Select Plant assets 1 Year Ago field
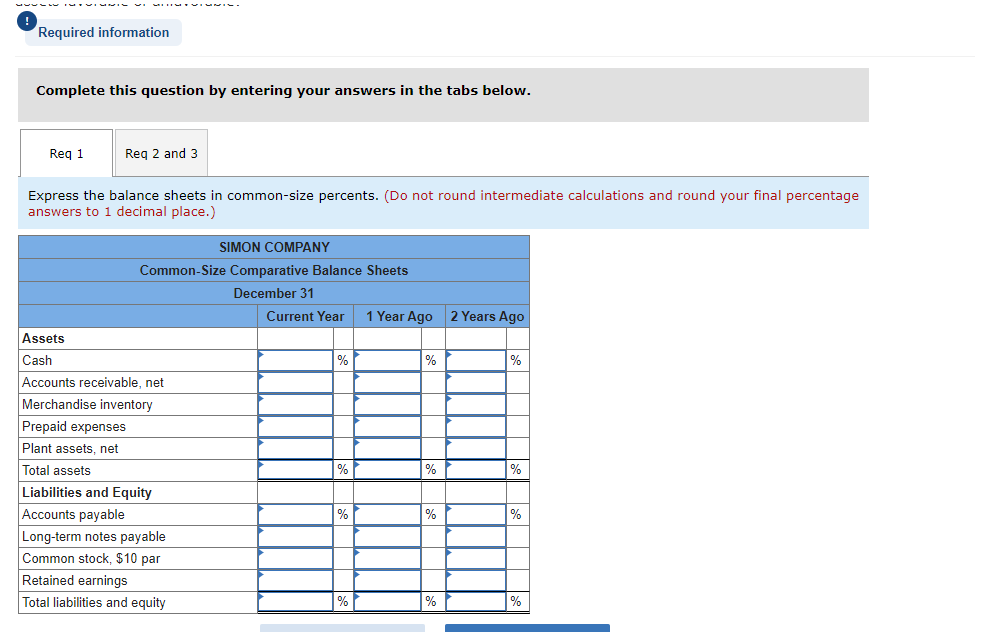Viewport: 982px width, 635px height. tap(388, 448)
